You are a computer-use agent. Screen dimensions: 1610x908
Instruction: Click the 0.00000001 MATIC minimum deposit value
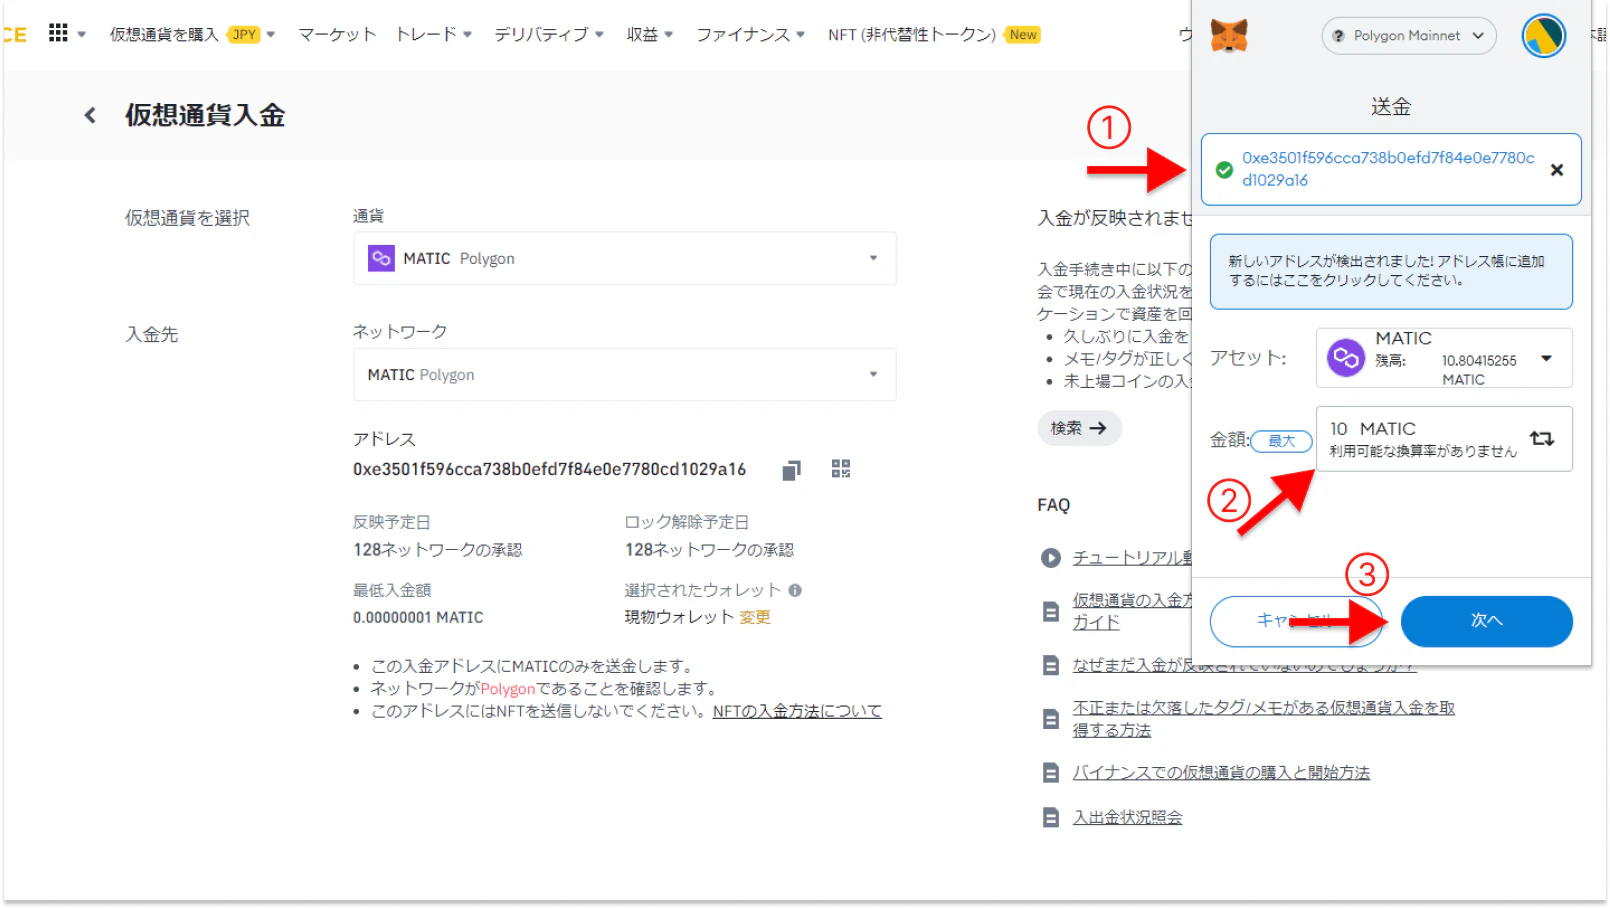pyautogui.click(x=418, y=618)
